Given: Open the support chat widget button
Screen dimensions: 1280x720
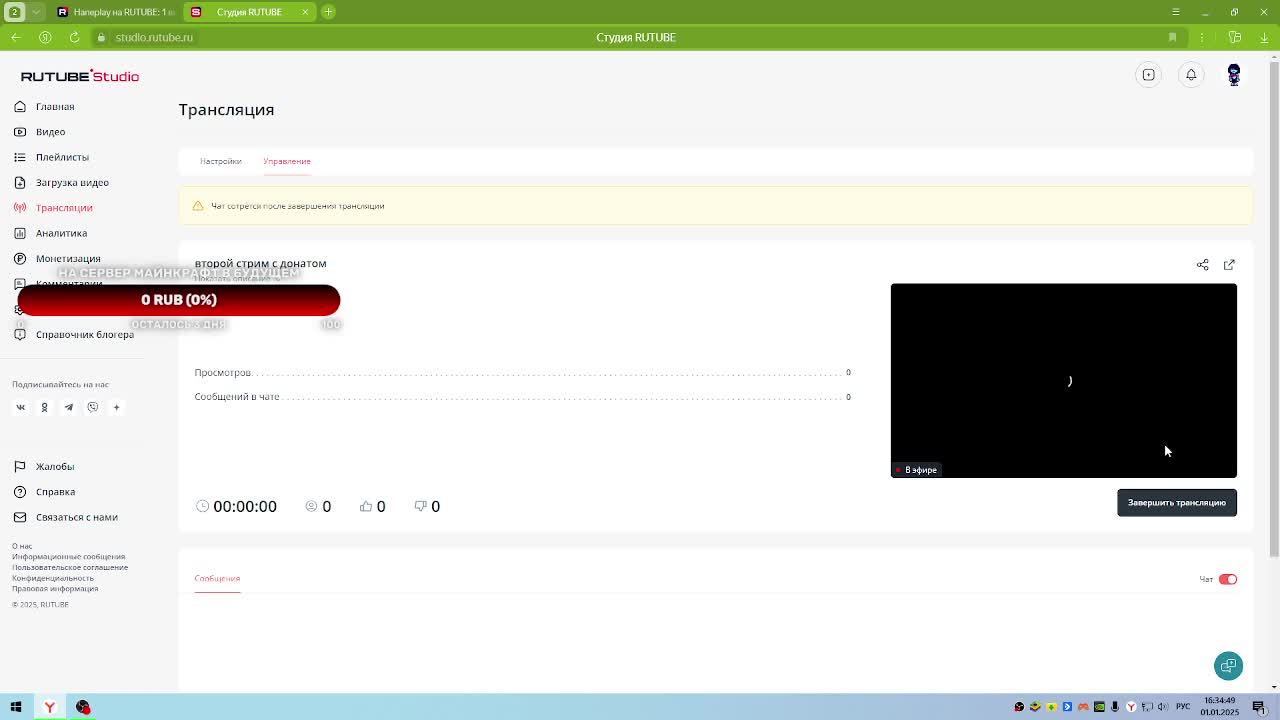Looking at the screenshot, I should [x=1228, y=665].
